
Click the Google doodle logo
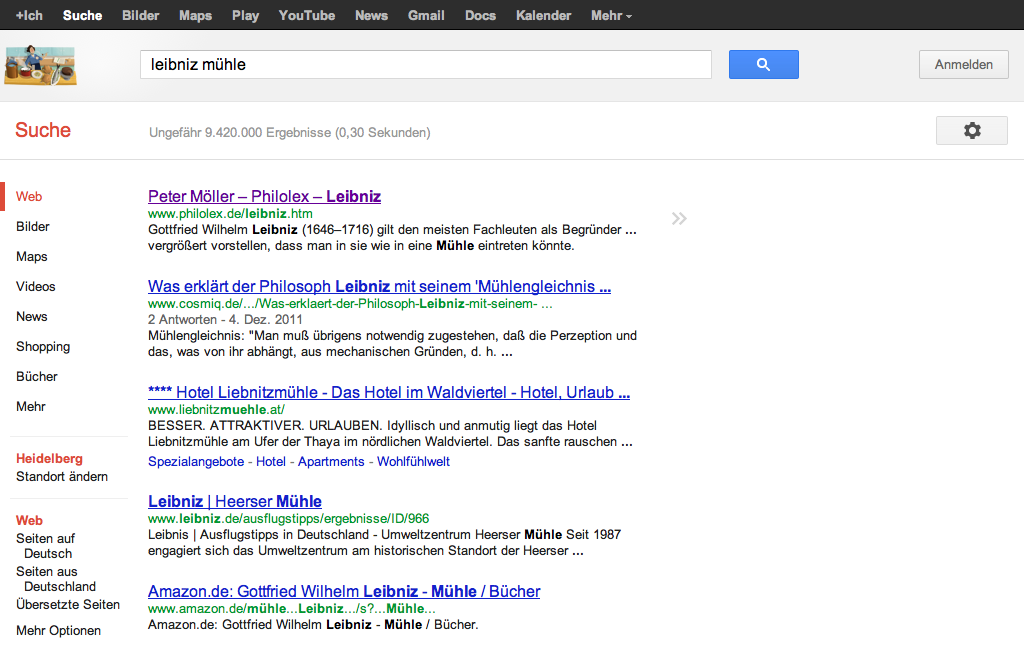pos(40,65)
